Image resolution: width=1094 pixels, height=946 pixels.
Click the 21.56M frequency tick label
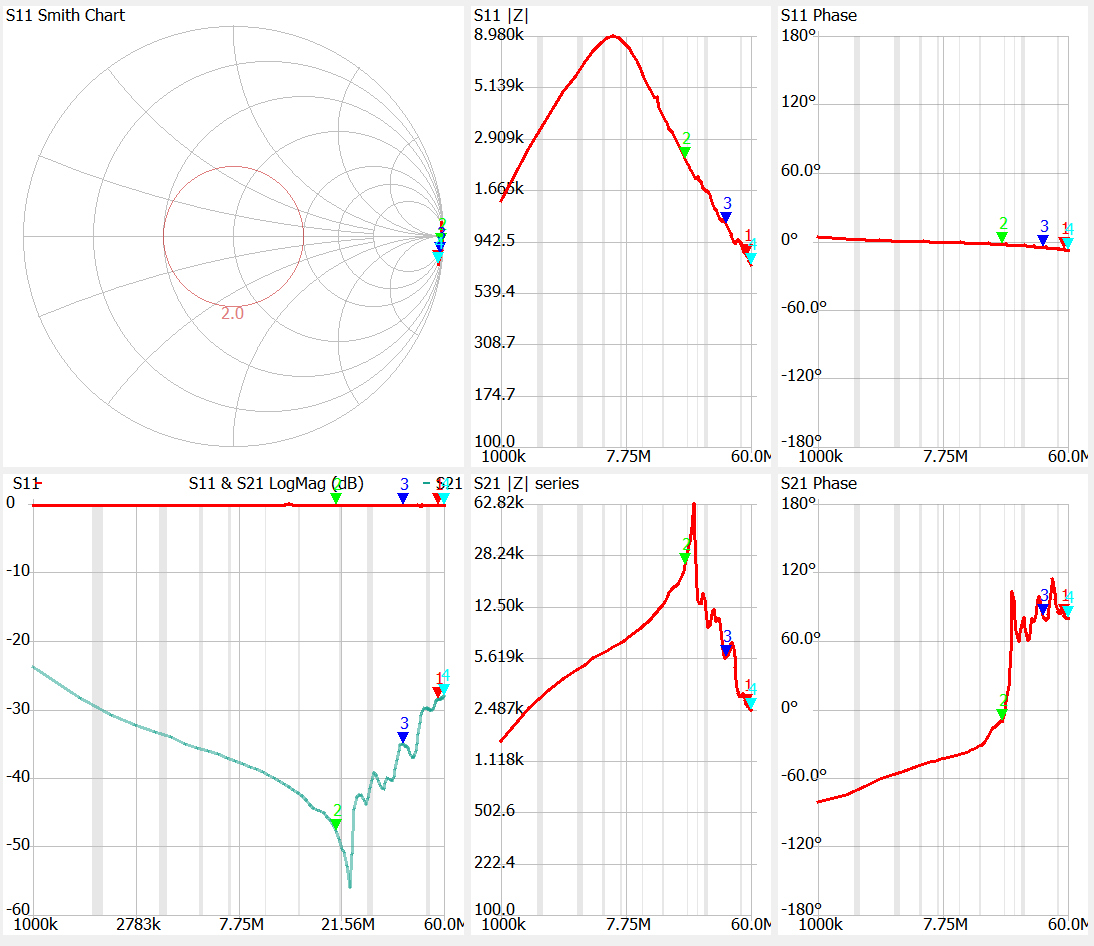pyautogui.click(x=350, y=923)
